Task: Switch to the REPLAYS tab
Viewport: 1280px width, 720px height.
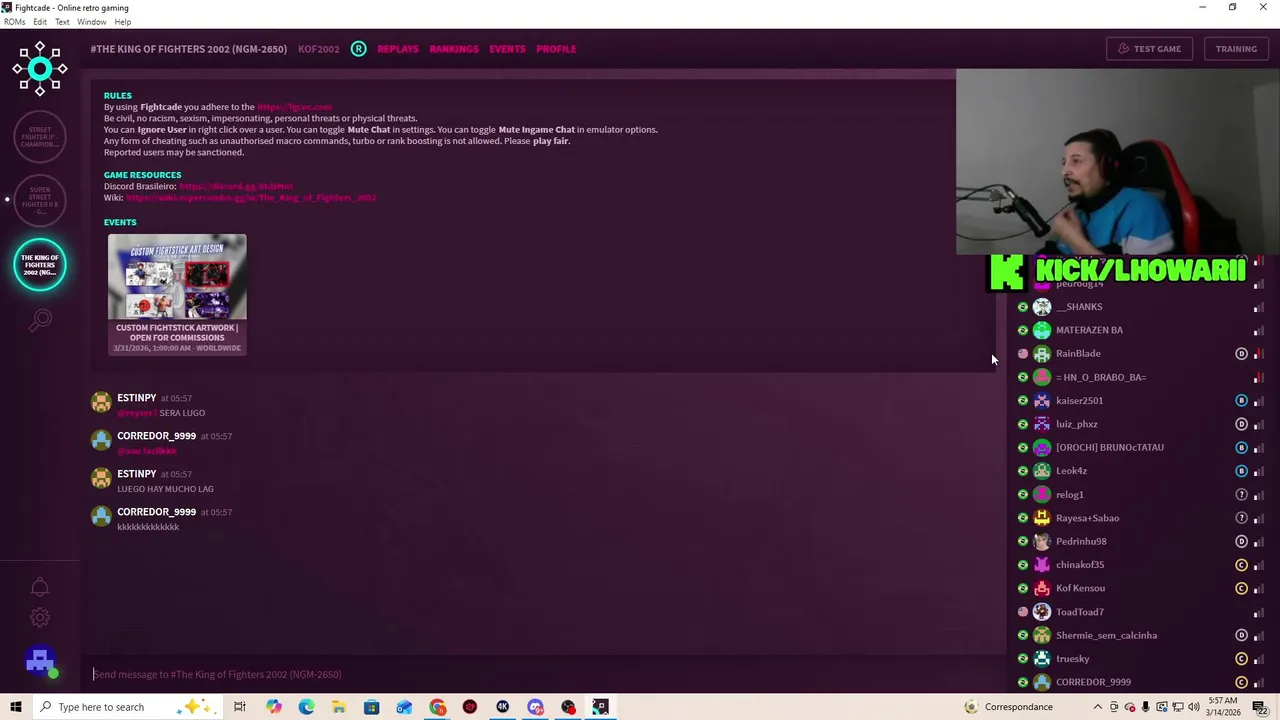Action: (398, 48)
